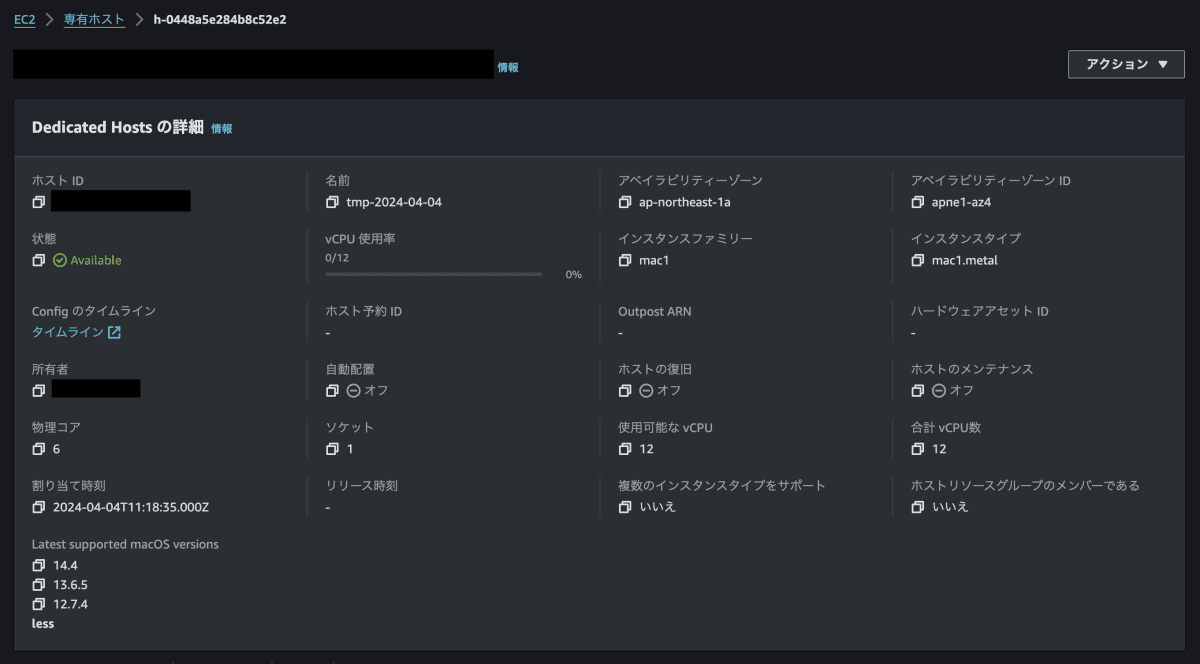Copy sockets (ソケット) value 1
The image size is (1200, 664).
(332, 448)
